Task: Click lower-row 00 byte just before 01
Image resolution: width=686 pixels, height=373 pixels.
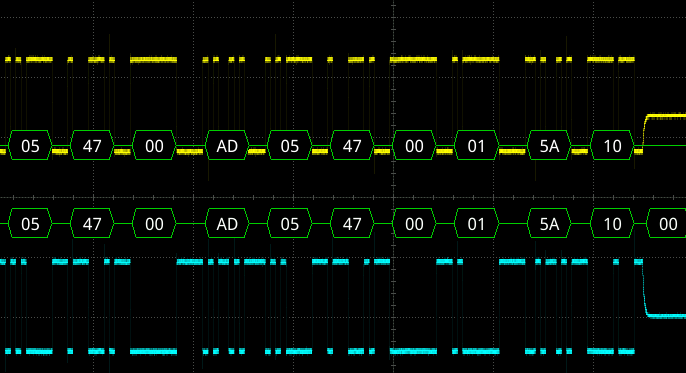Action: (x=414, y=223)
